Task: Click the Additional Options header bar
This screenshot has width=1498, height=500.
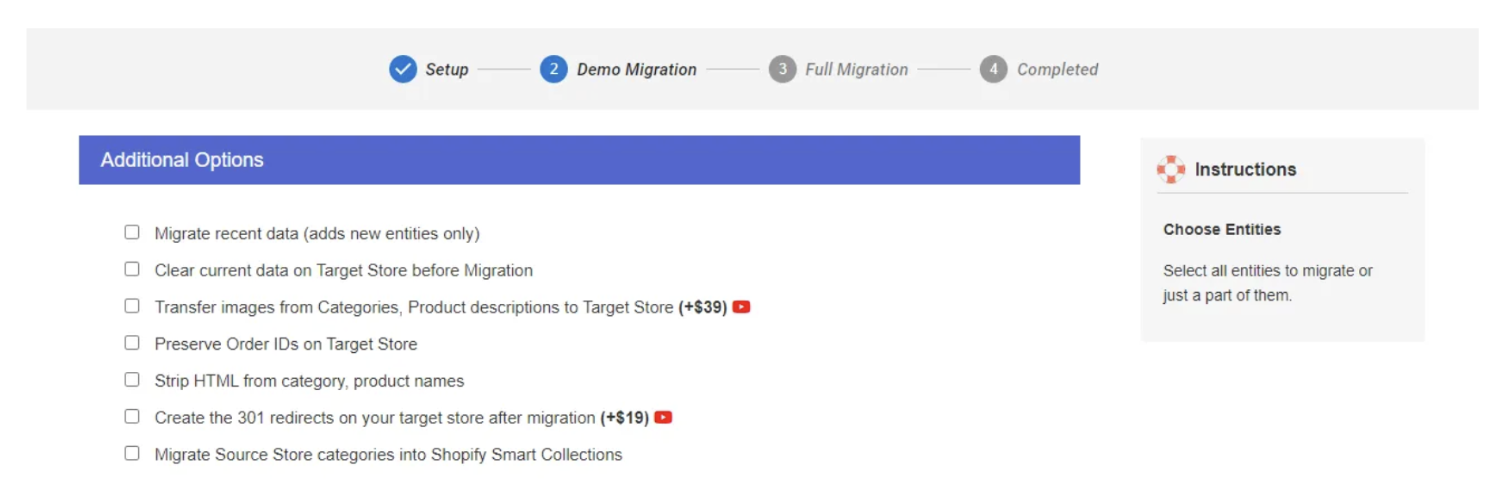Action: (579, 160)
